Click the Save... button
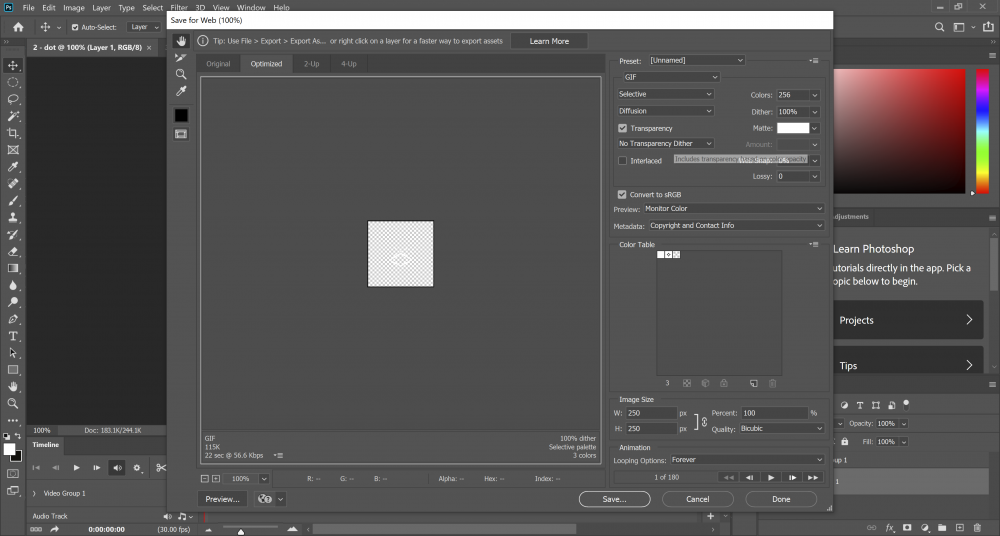The width and height of the screenshot is (1000, 536). tap(614, 499)
